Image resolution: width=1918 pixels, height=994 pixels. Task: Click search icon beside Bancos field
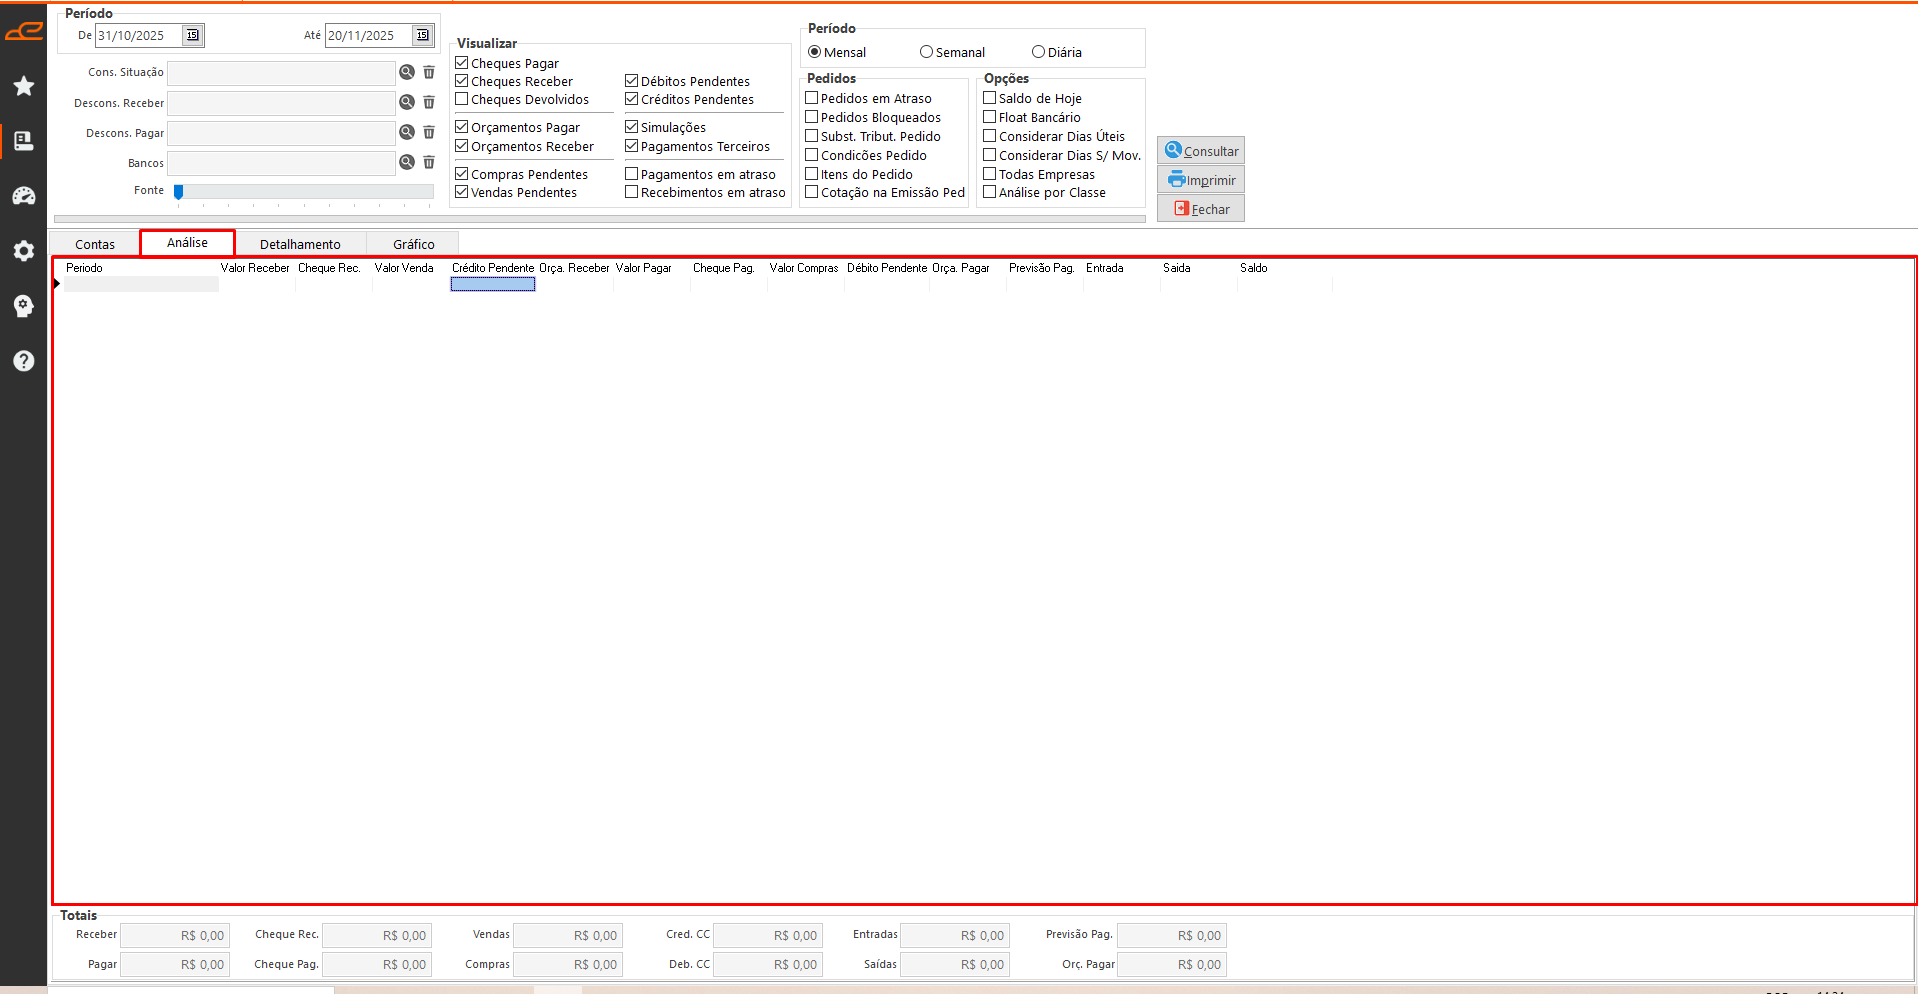(x=407, y=162)
